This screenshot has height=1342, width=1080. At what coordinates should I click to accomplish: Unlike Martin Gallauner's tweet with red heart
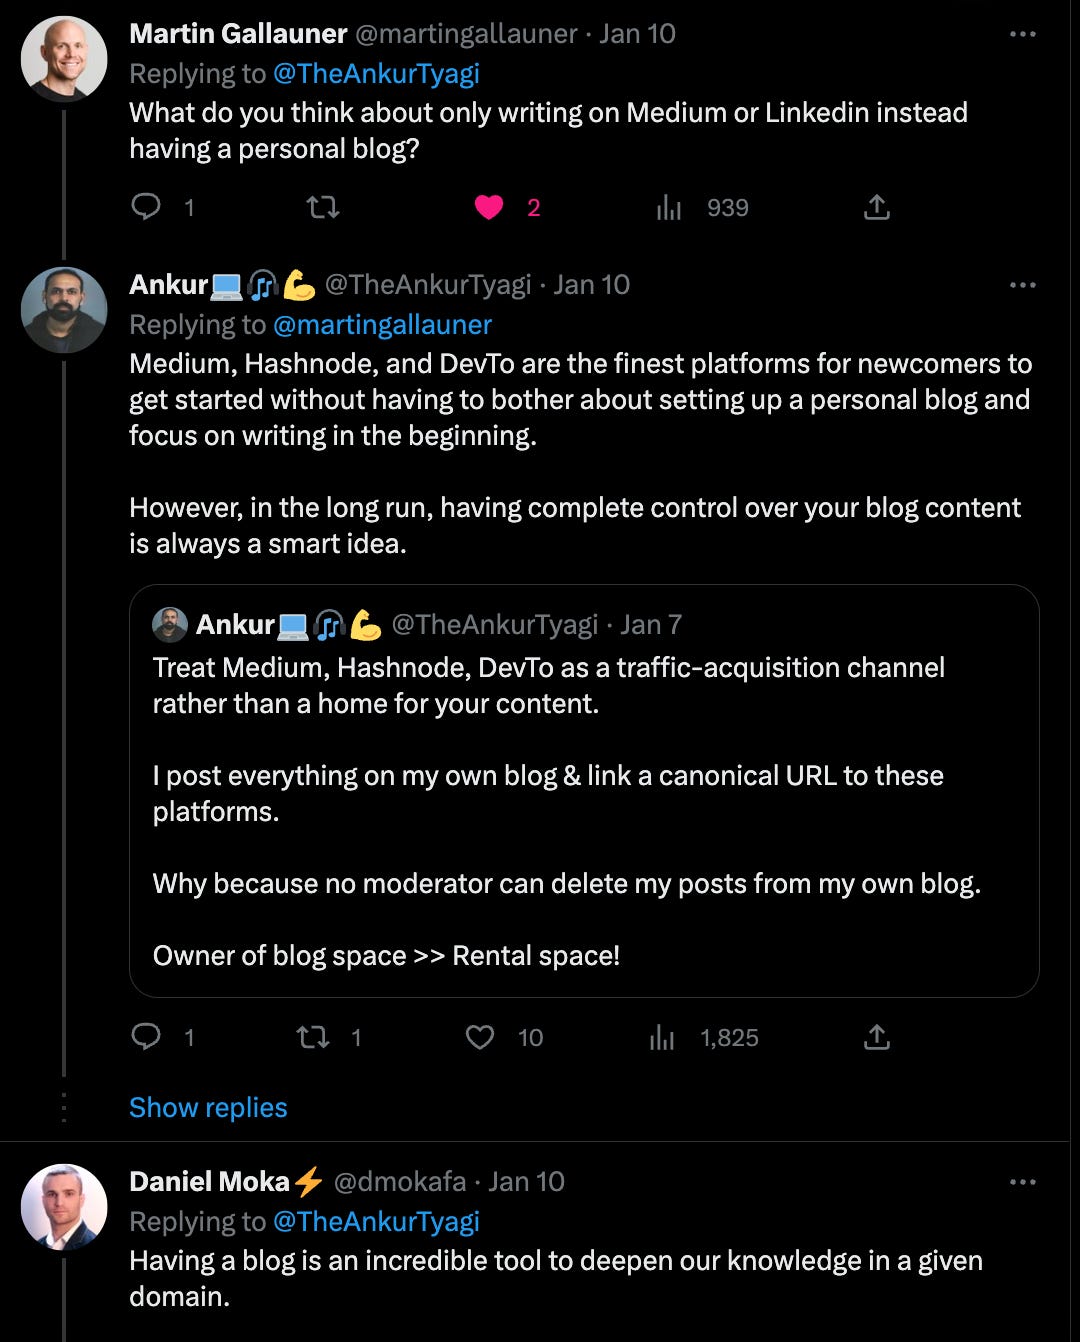point(489,207)
